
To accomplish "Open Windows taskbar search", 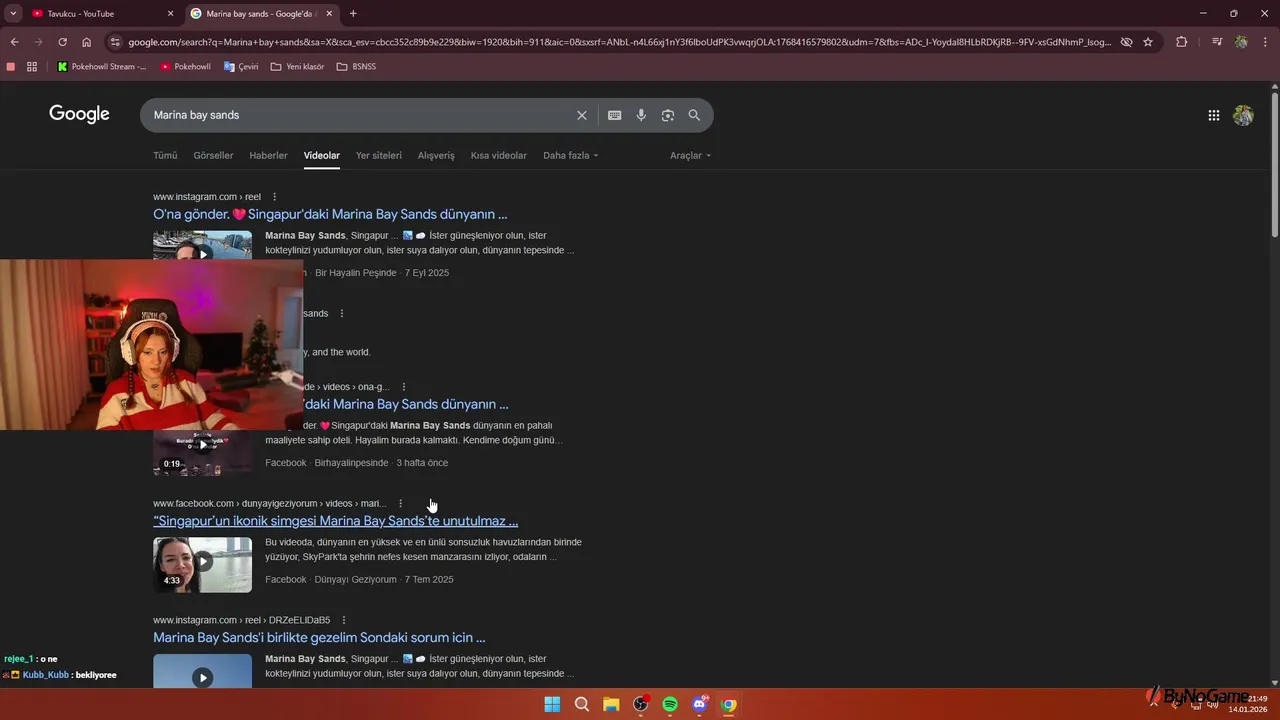I will [582, 705].
